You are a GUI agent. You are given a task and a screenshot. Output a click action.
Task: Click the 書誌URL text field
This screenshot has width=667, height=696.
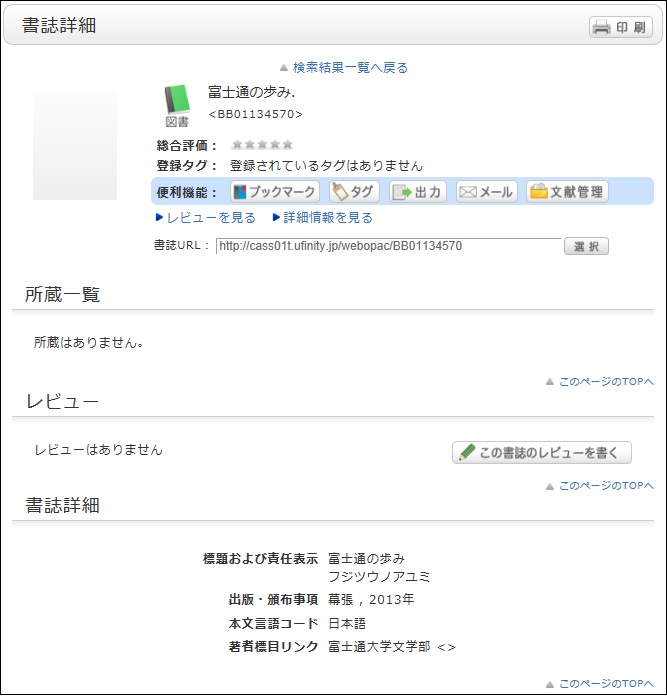(x=388, y=246)
